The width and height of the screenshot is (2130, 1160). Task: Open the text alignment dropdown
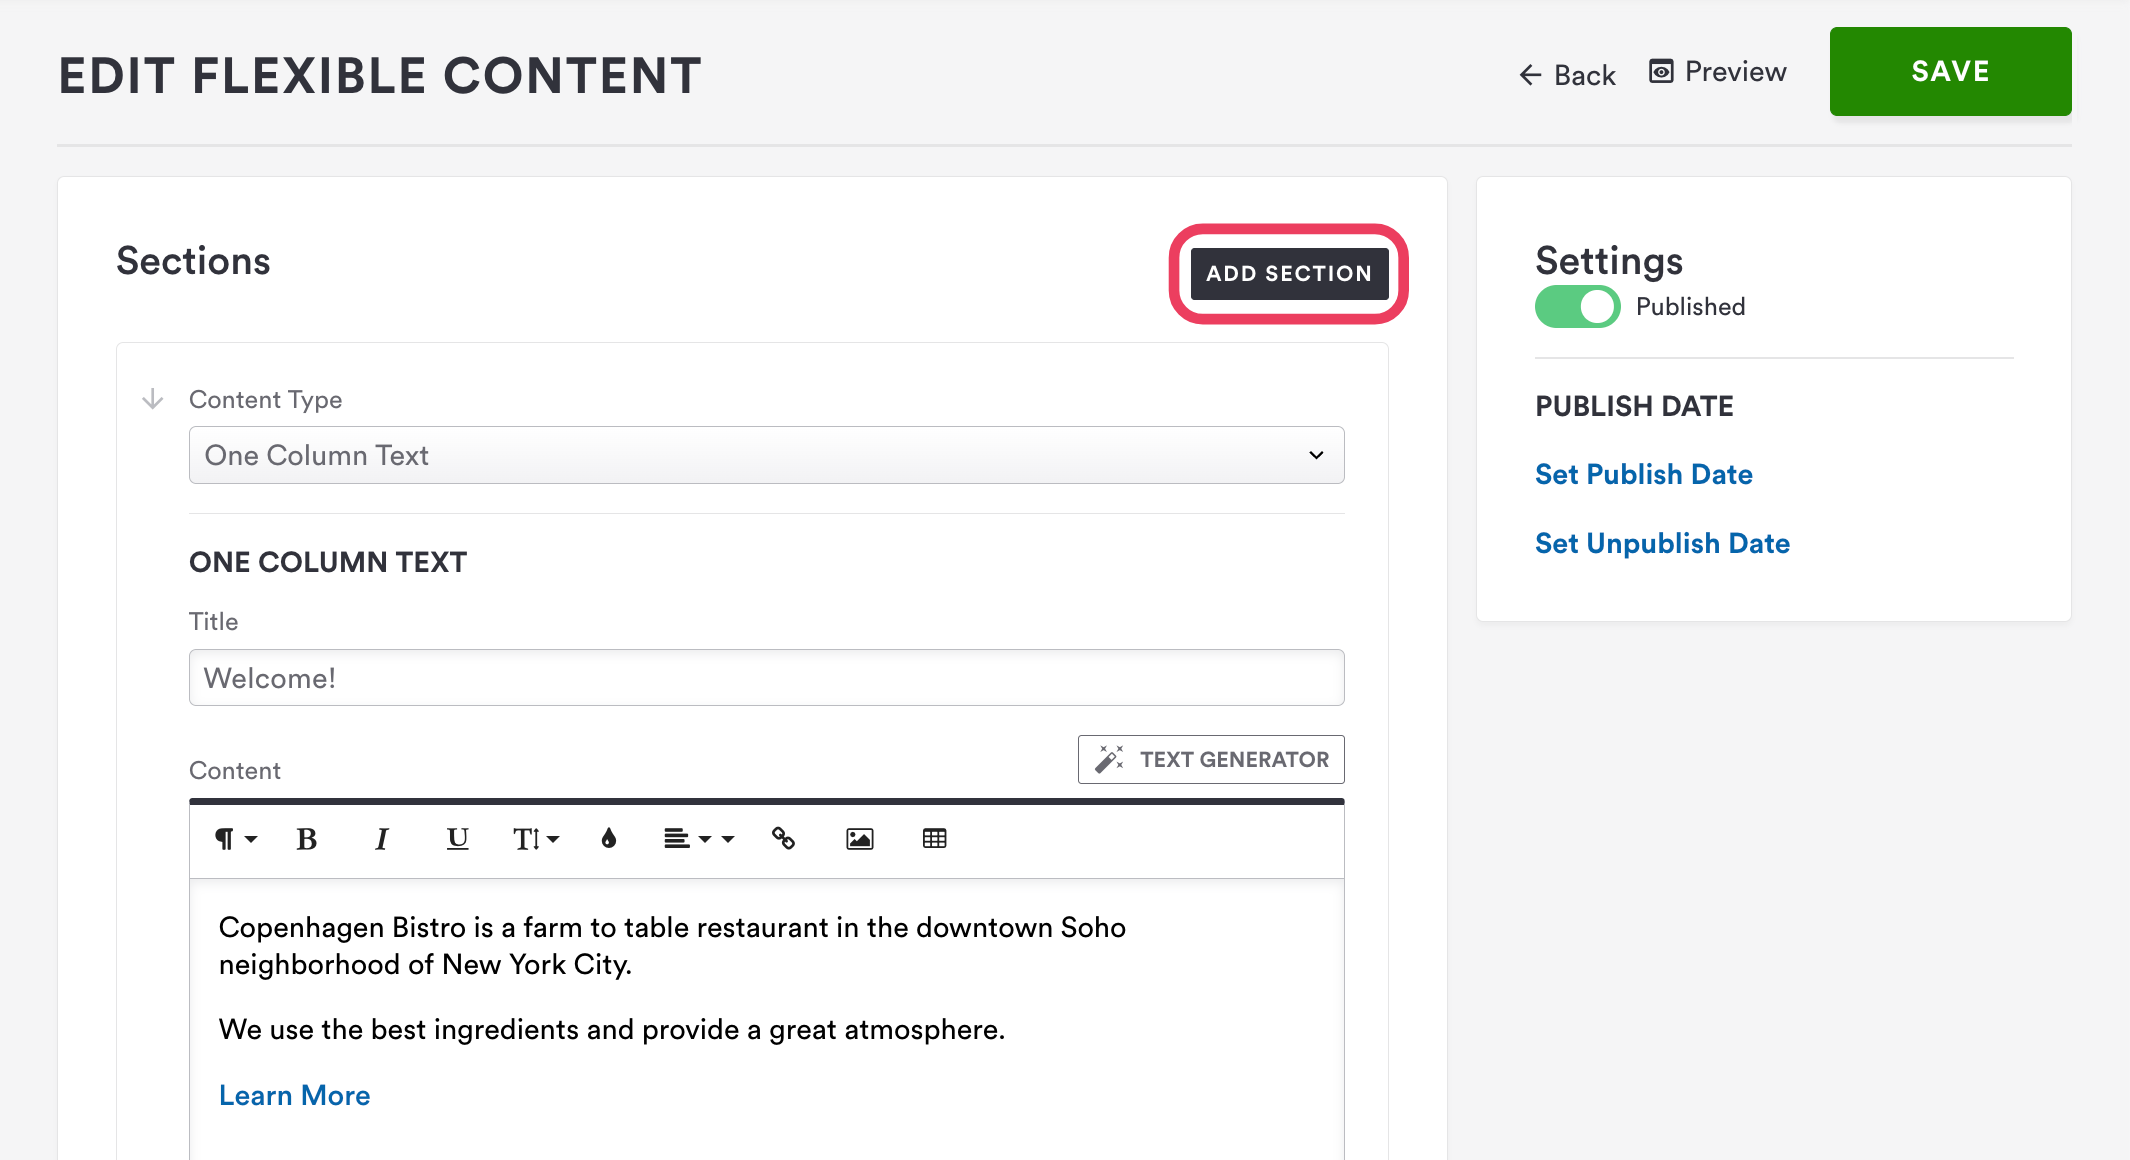(x=687, y=839)
